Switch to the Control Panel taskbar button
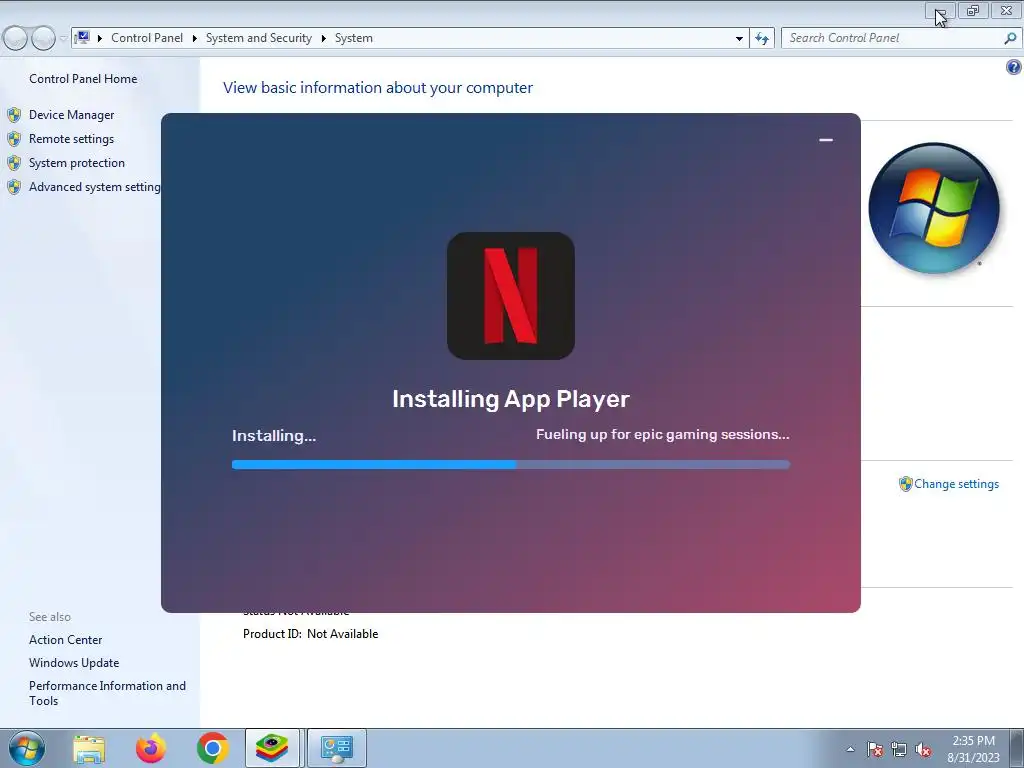This screenshot has width=1024, height=768. 337,748
